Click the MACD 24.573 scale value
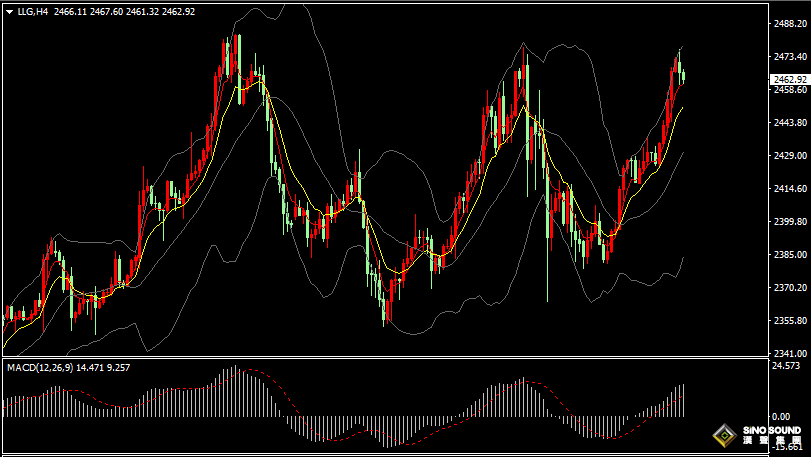The height and width of the screenshot is (457, 811). point(786,366)
